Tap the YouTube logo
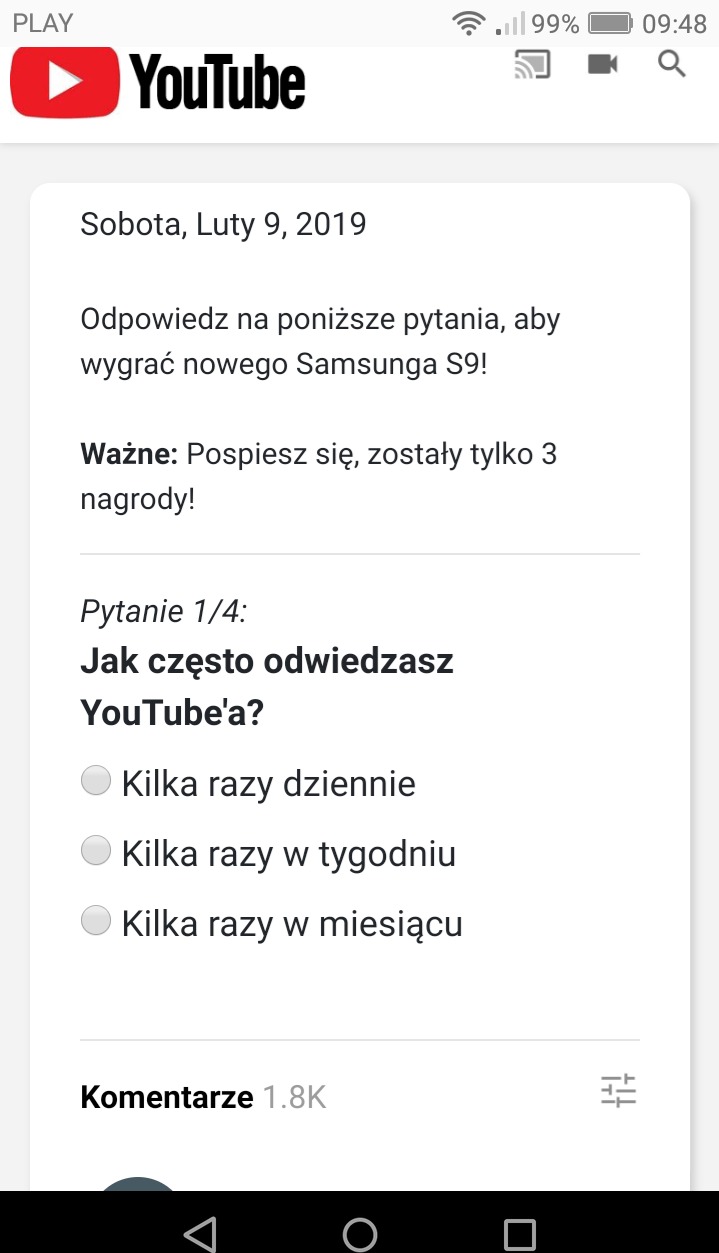The width and height of the screenshot is (719, 1253). point(158,82)
